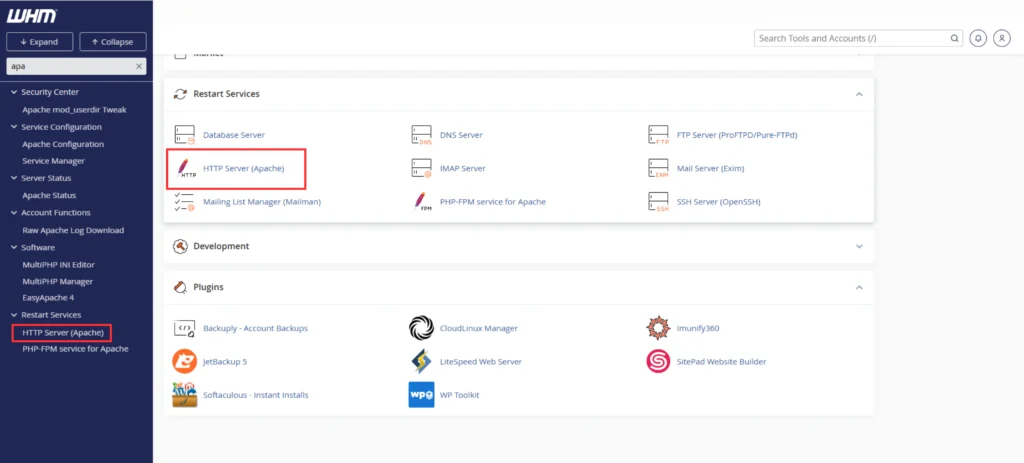Click the Plugins section icon
The height and width of the screenshot is (463, 1024).
pos(180,287)
